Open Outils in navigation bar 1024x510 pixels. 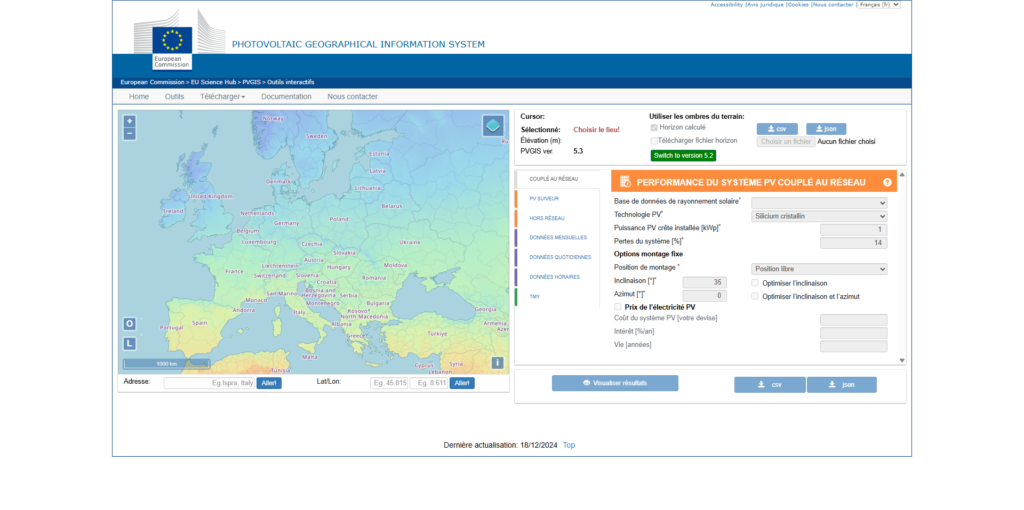(174, 97)
